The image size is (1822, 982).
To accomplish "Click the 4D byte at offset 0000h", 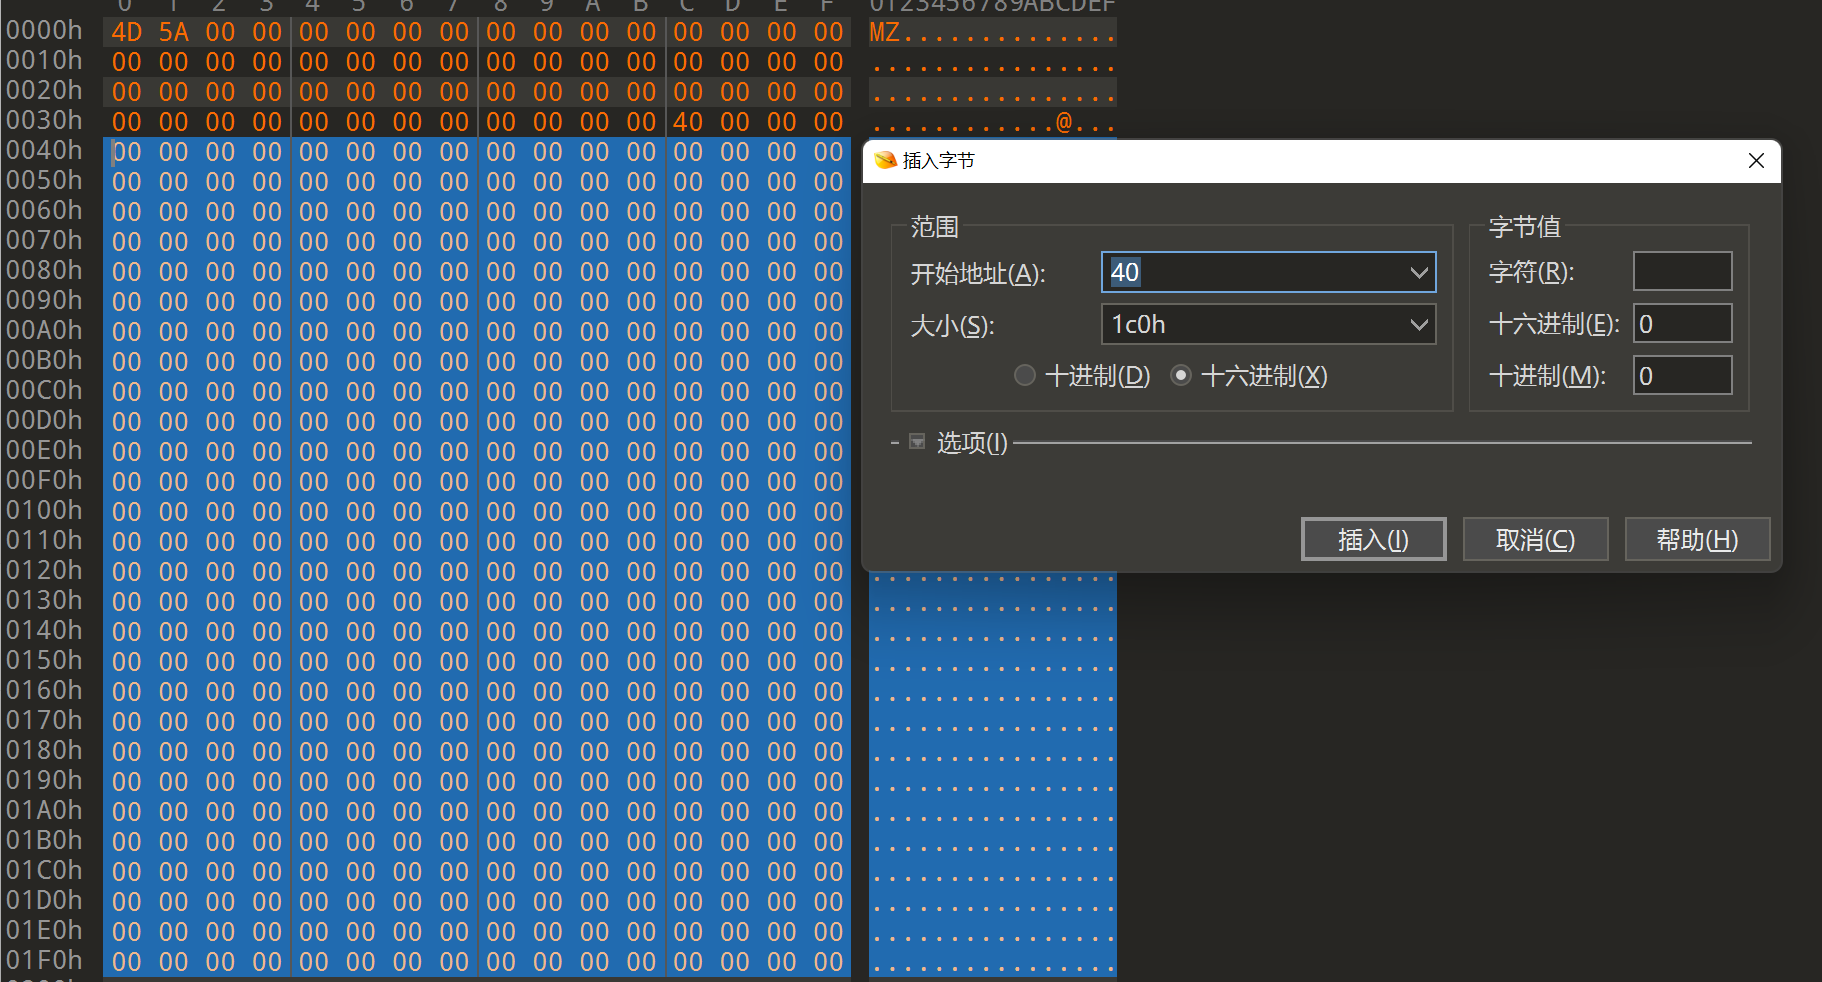I will [127, 32].
